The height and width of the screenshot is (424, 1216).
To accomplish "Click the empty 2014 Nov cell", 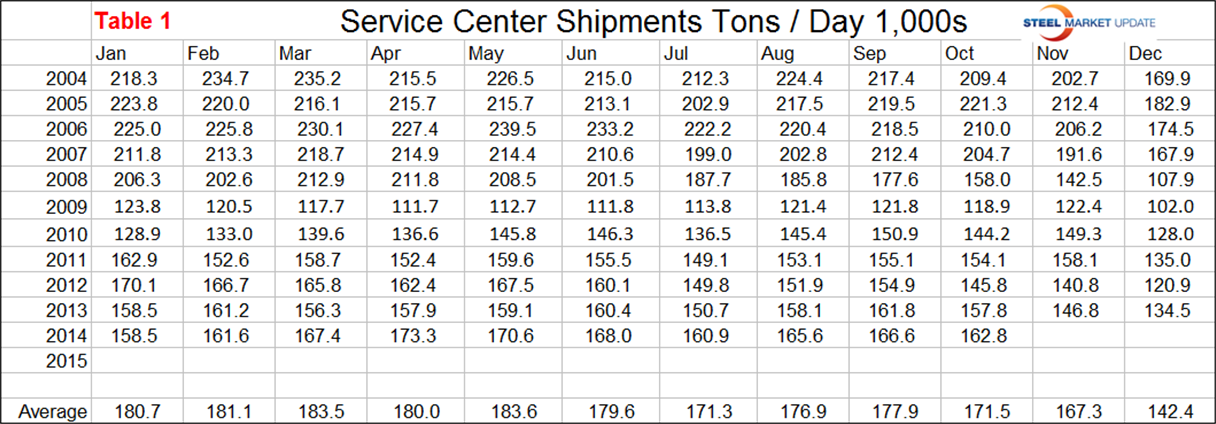I will coord(1077,337).
